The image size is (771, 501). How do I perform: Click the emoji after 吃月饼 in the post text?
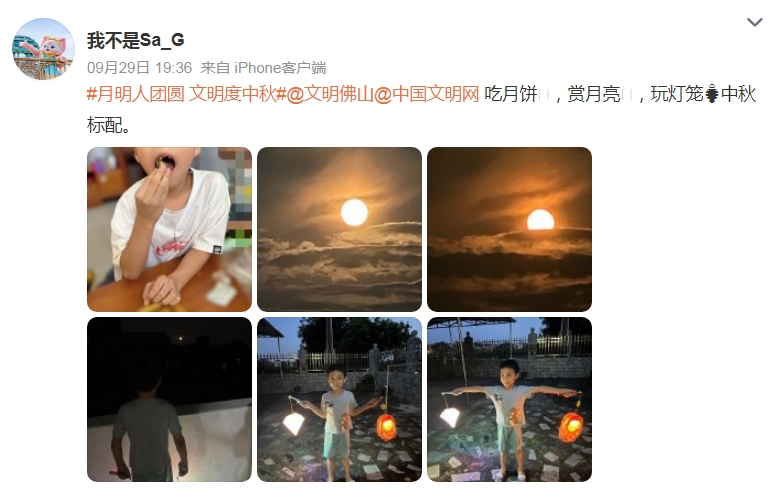544,94
